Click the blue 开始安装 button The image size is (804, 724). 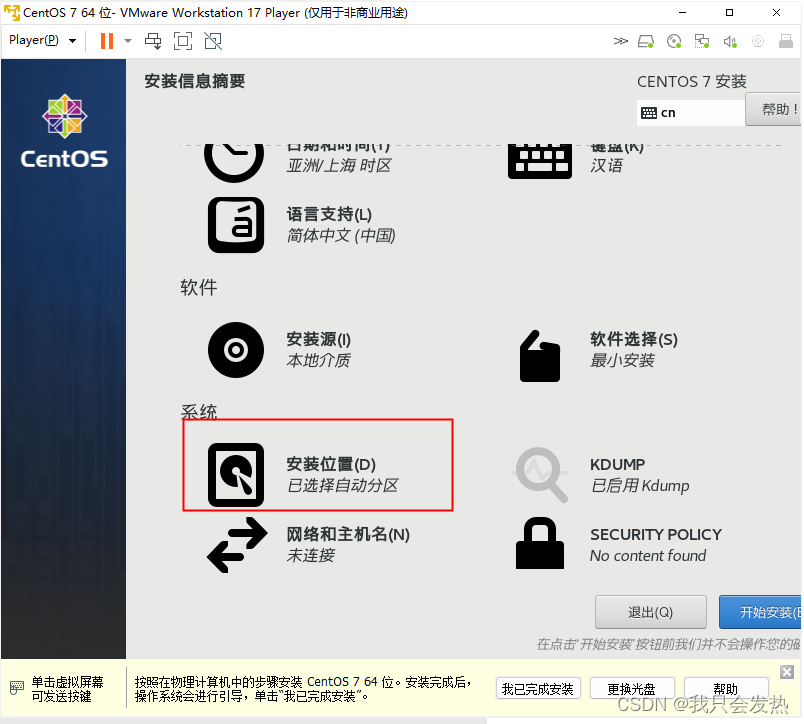pos(760,612)
